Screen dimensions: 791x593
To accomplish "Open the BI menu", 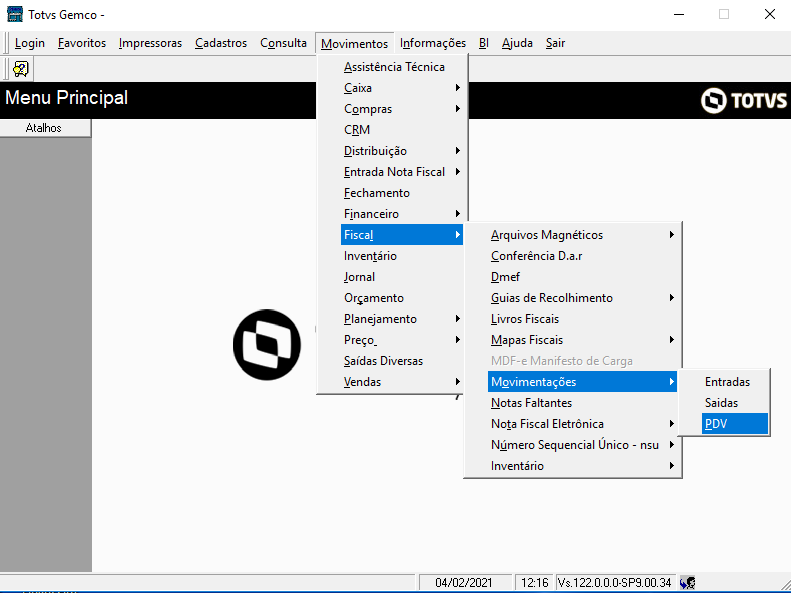I will tap(483, 43).
